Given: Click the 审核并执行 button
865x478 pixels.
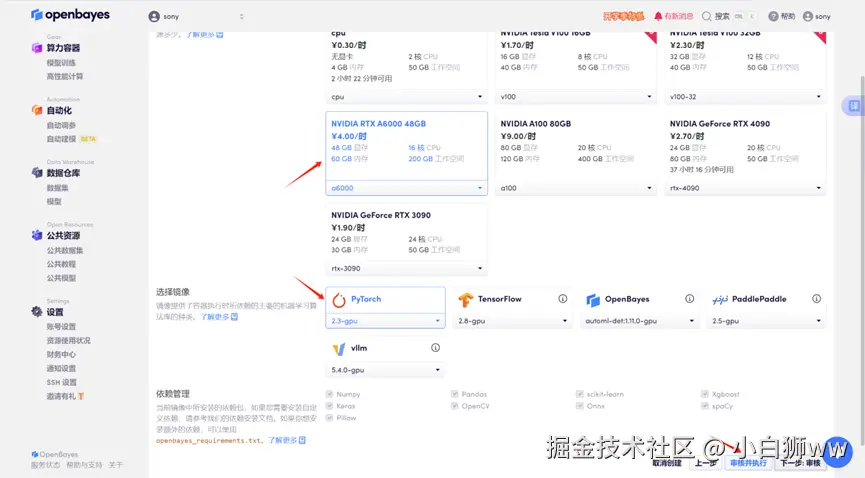Looking at the screenshot, I should pyautogui.click(x=748, y=463).
